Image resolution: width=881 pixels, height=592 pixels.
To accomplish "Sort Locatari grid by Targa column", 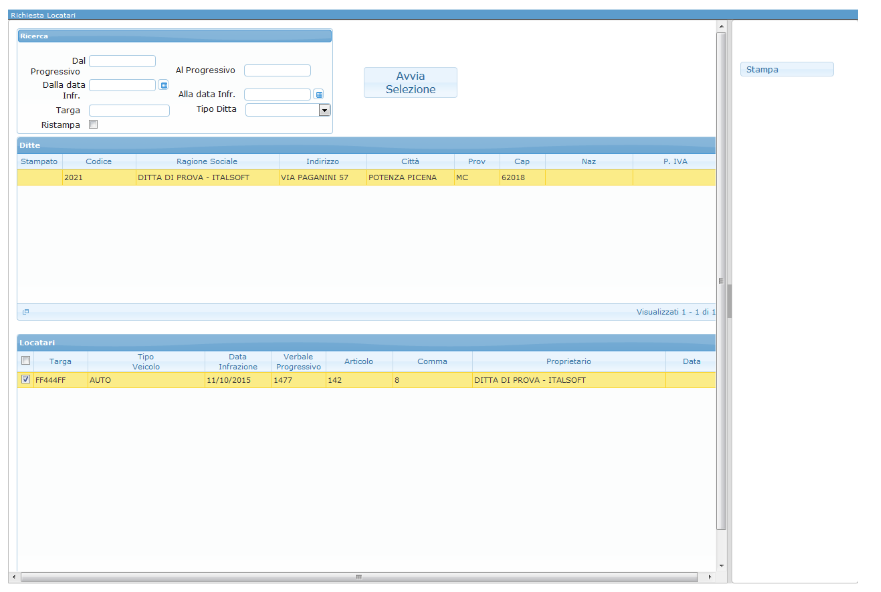I will (x=60, y=361).
